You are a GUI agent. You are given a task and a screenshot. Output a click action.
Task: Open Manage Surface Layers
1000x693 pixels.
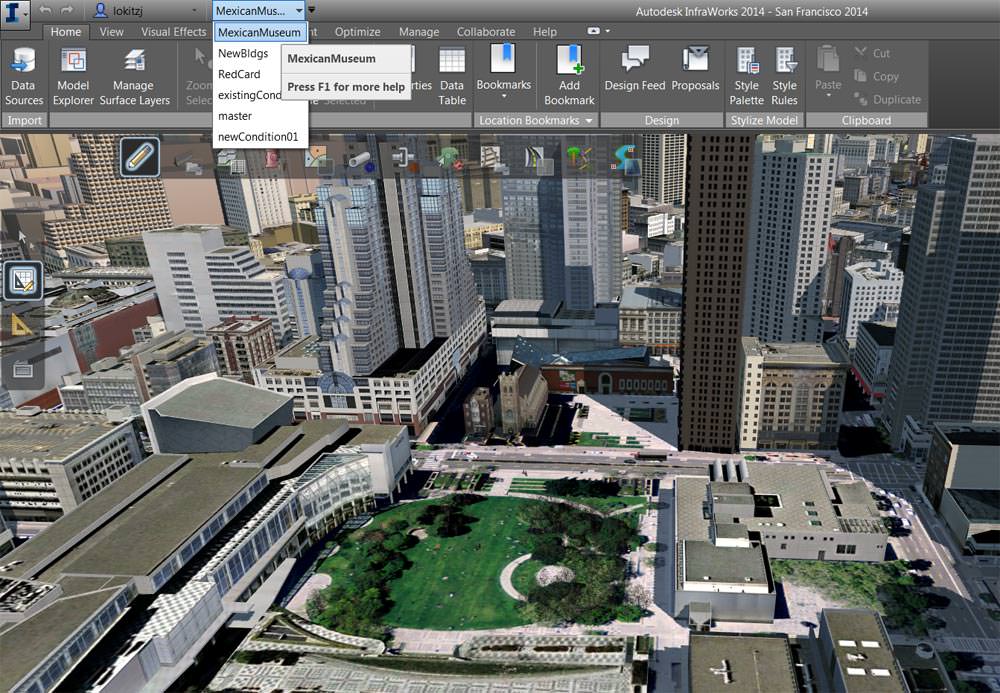point(135,77)
